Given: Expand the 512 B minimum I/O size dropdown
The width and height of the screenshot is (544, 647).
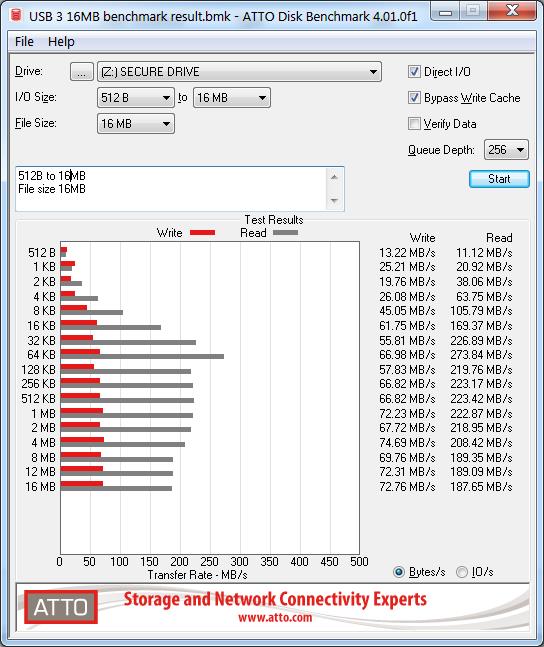Looking at the screenshot, I should point(136,98).
